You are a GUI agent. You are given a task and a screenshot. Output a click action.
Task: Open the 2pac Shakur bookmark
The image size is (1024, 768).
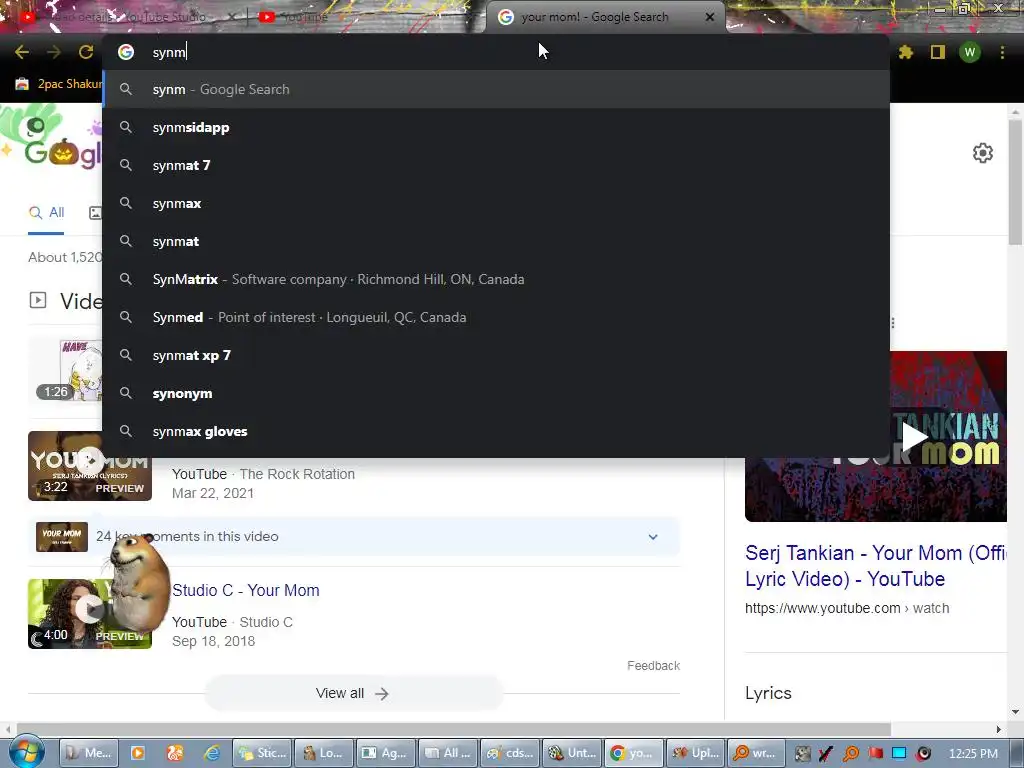(59, 84)
